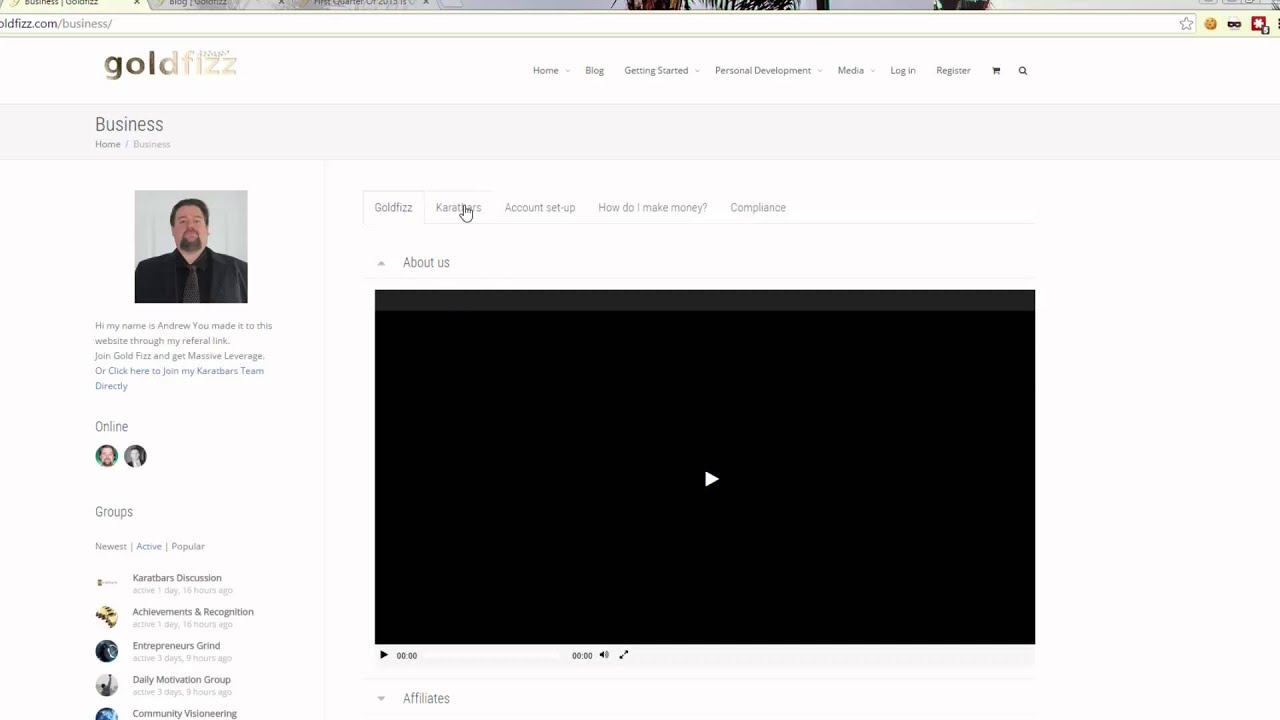Open Daily Motivation Group link
This screenshot has height=720, width=1280.
coord(181,680)
